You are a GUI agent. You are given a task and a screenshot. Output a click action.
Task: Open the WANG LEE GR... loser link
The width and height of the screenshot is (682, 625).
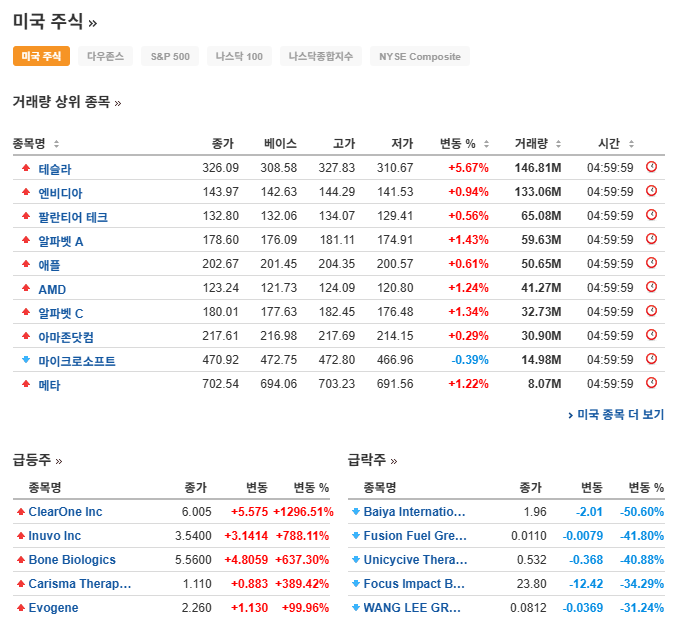[x=412, y=608]
